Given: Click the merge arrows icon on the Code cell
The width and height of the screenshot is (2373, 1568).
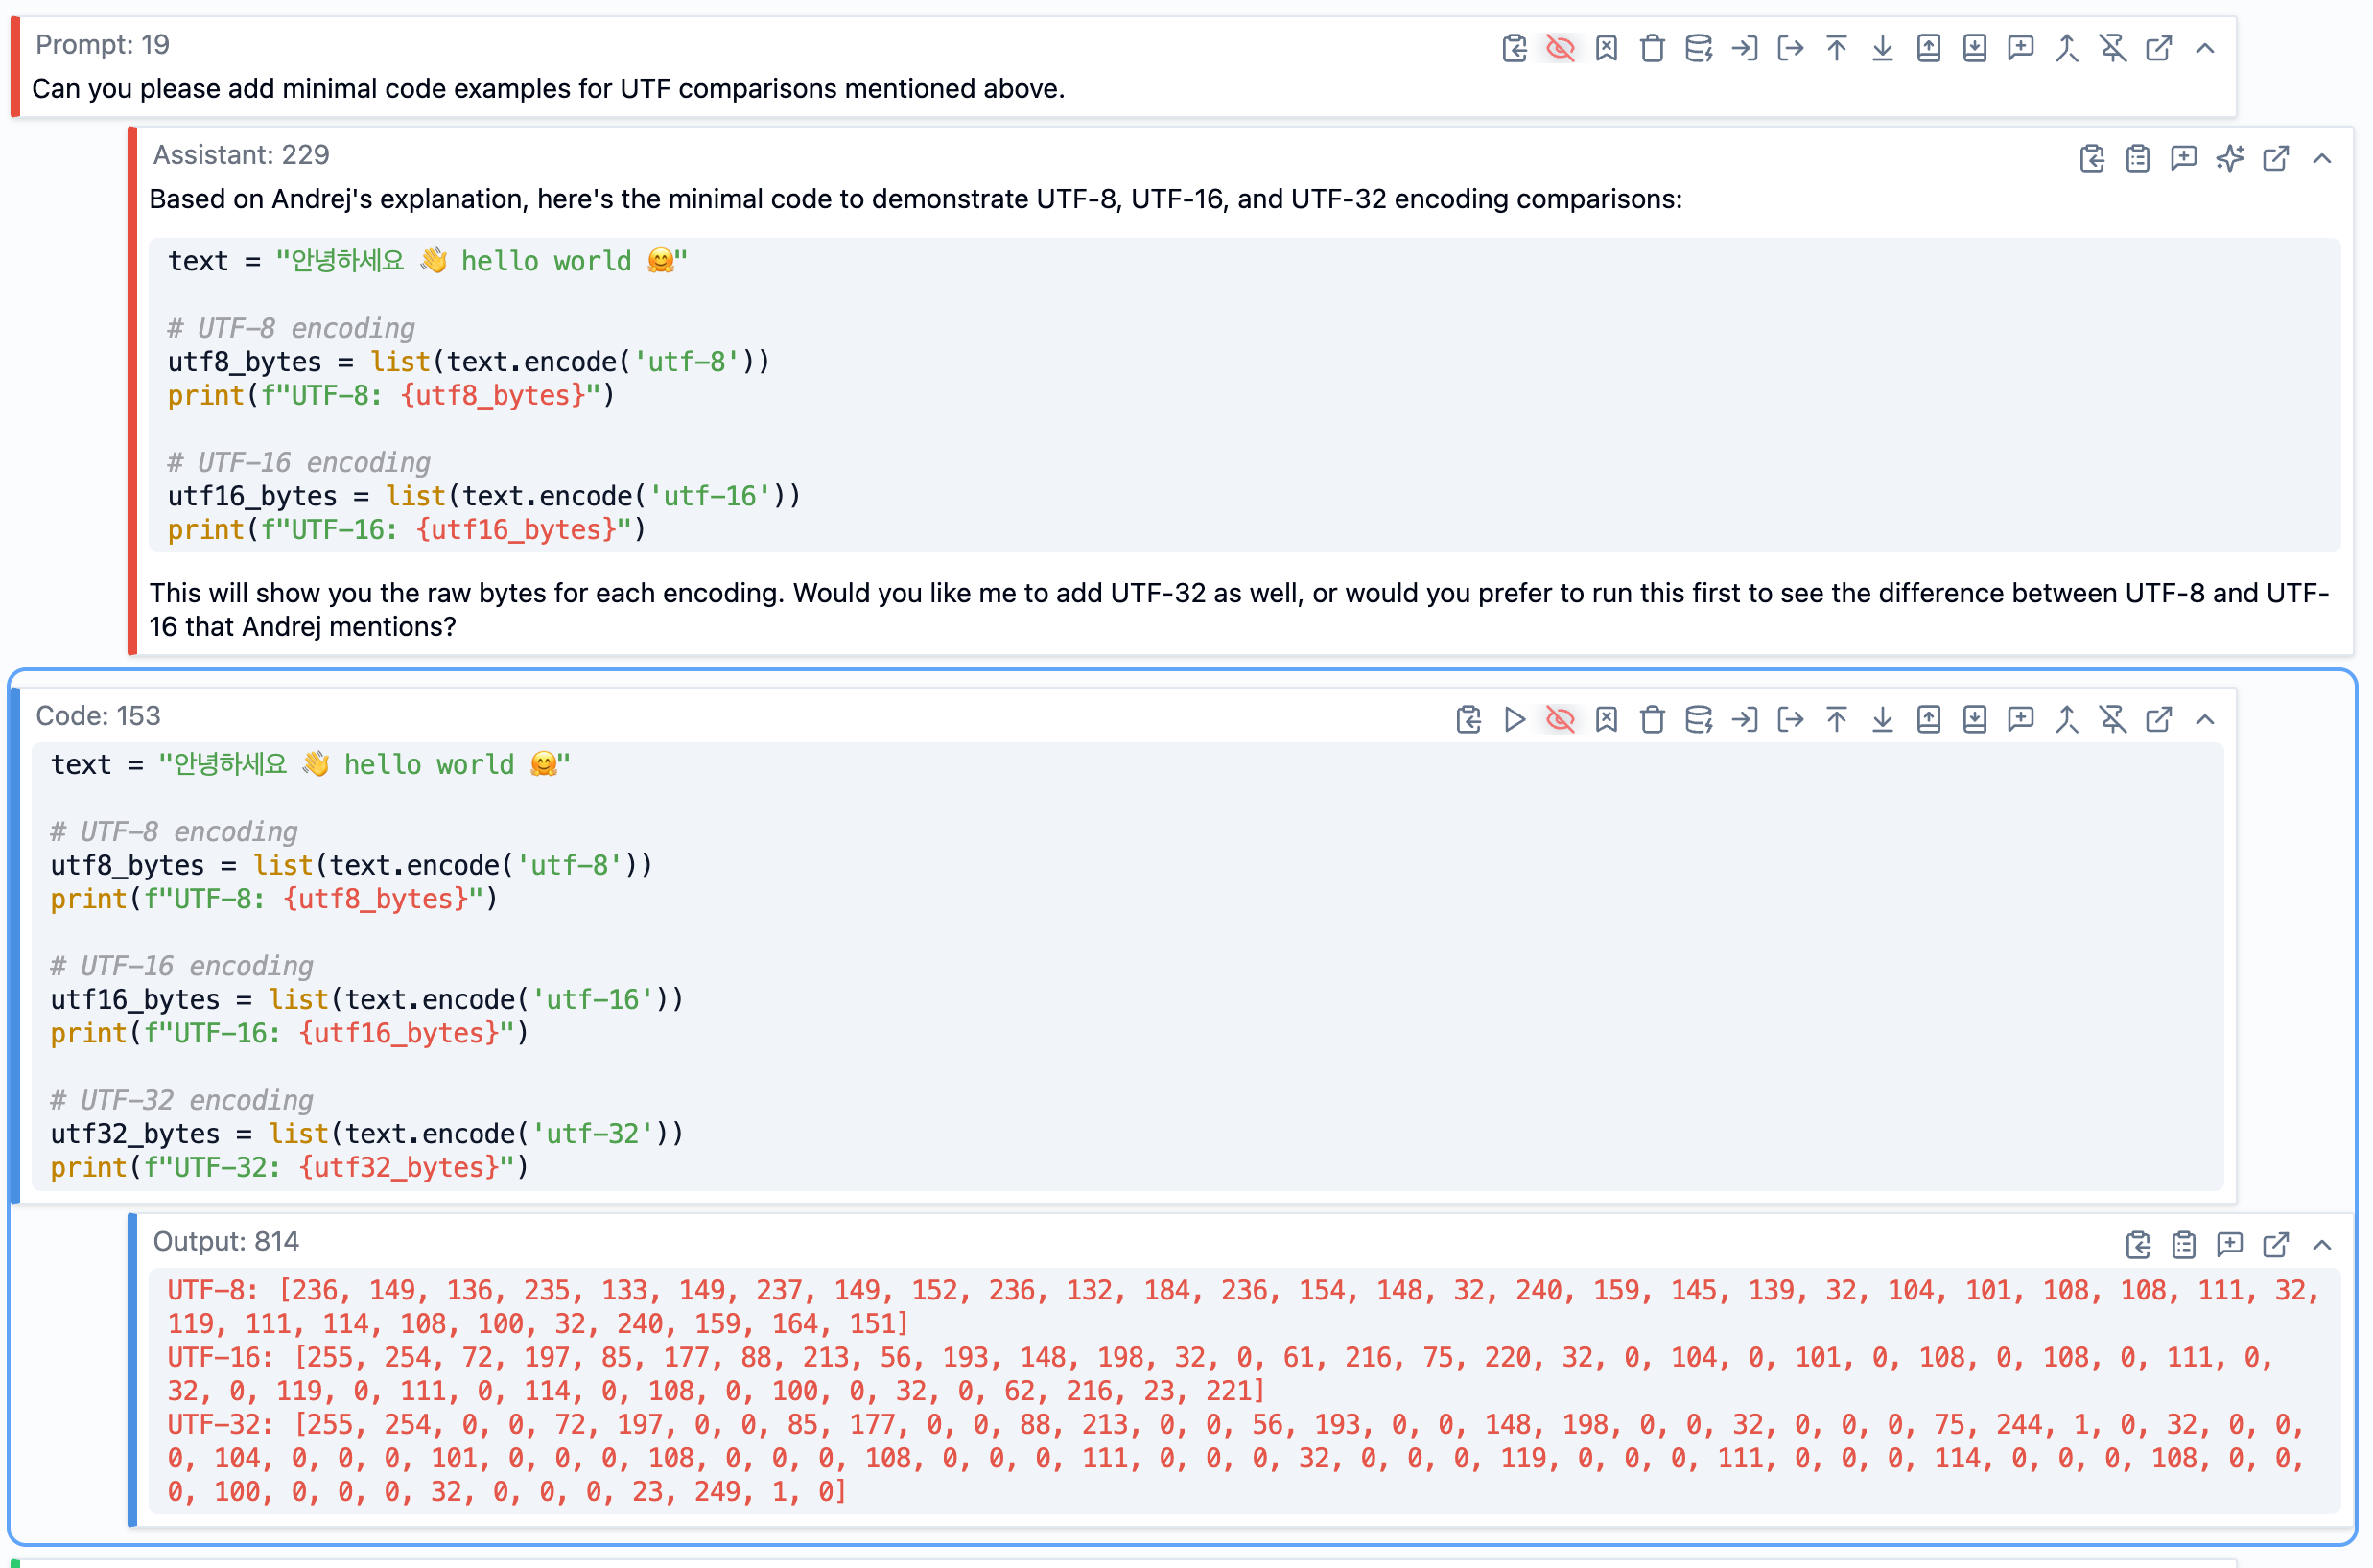Looking at the screenshot, I should coord(2066,719).
